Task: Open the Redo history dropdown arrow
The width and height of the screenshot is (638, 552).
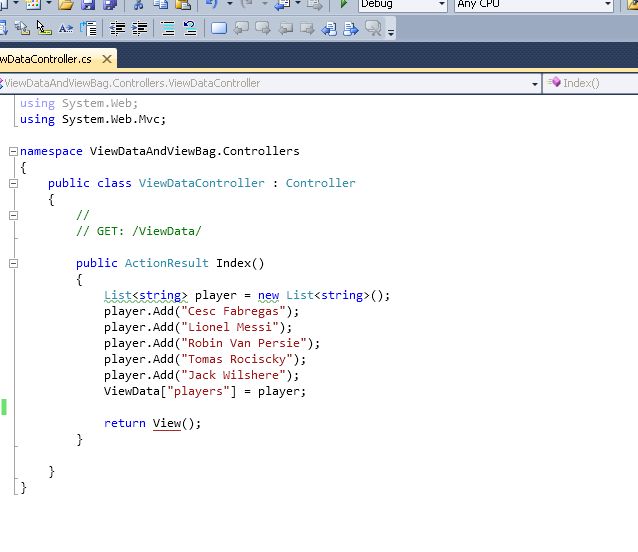Action: 264,3
